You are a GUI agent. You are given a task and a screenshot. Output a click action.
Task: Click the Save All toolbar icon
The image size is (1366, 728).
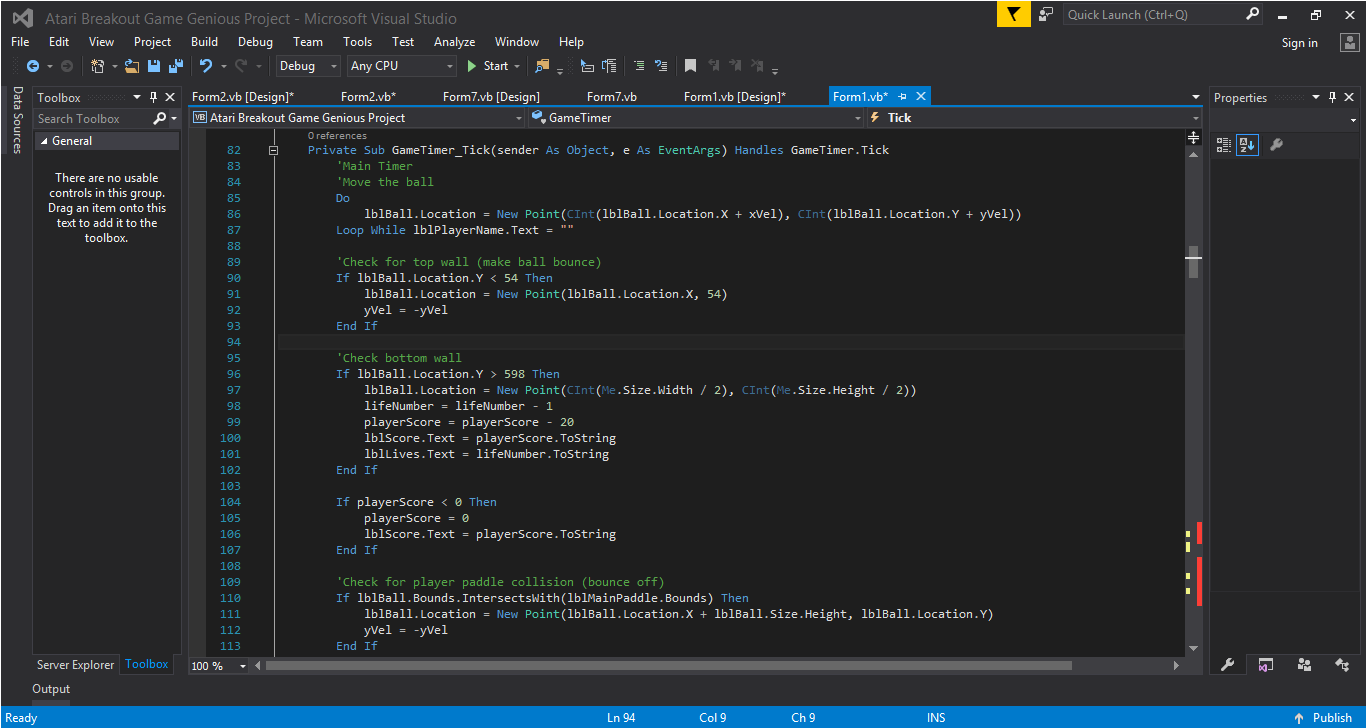tap(176, 66)
